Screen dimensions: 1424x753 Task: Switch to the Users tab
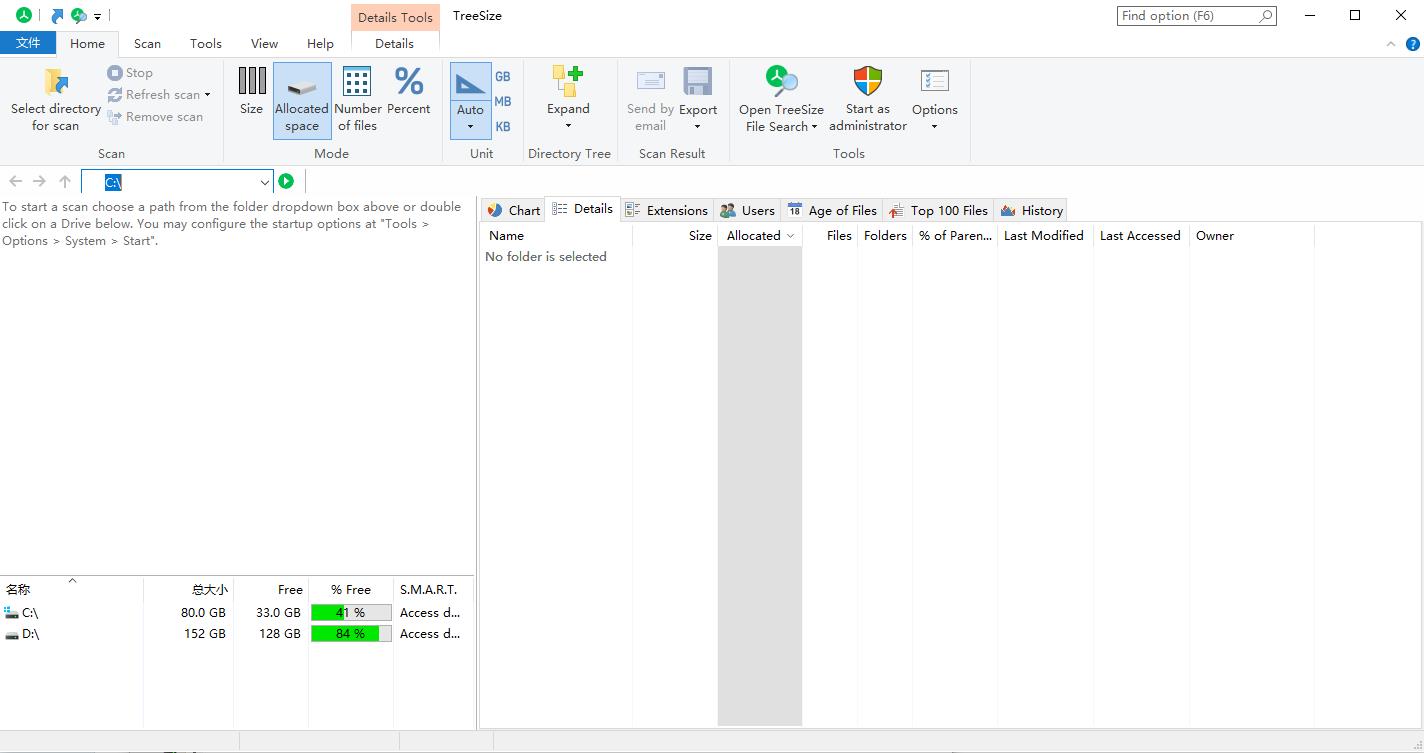[747, 210]
